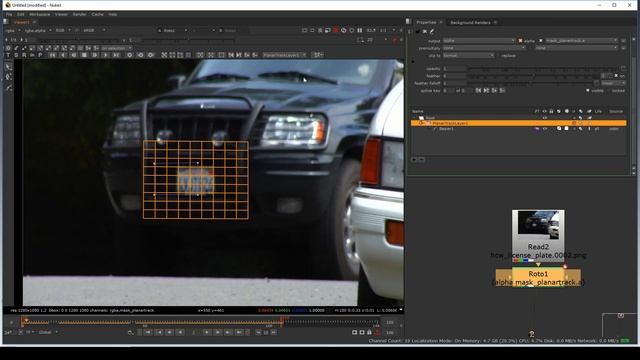Open the clip to format dropdown
This screenshot has width=640, height=360.
point(469,55)
